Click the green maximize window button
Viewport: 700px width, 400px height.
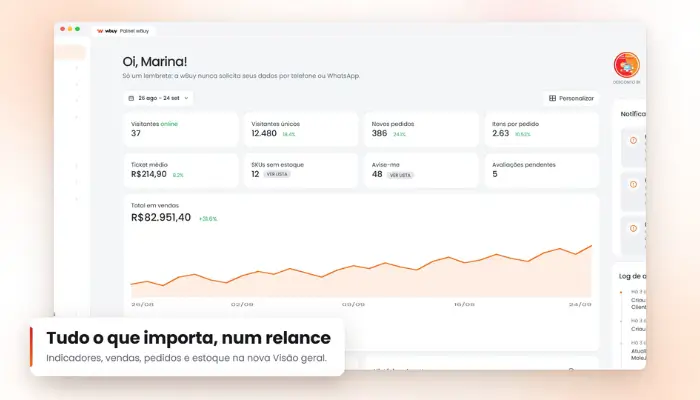[x=78, y=29]
